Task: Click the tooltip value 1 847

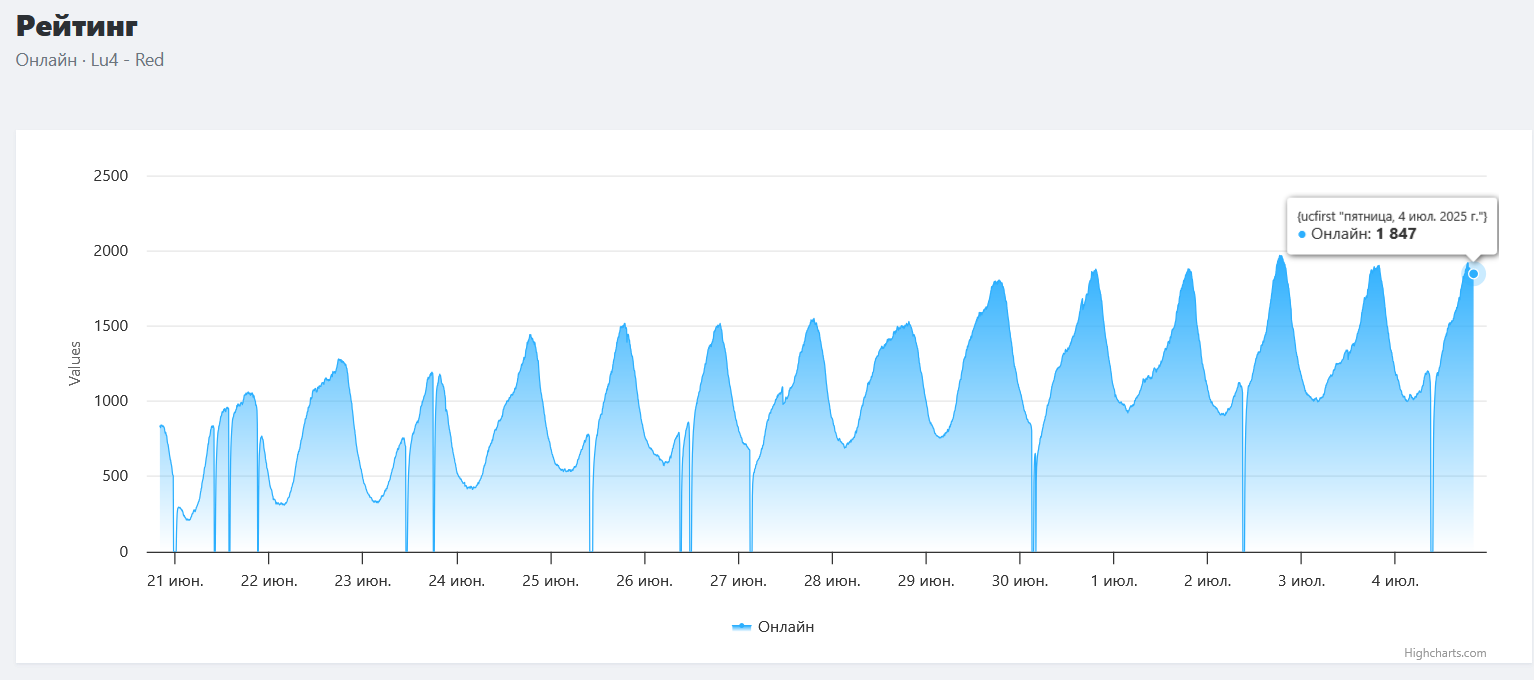Action: click(1396, 234)
